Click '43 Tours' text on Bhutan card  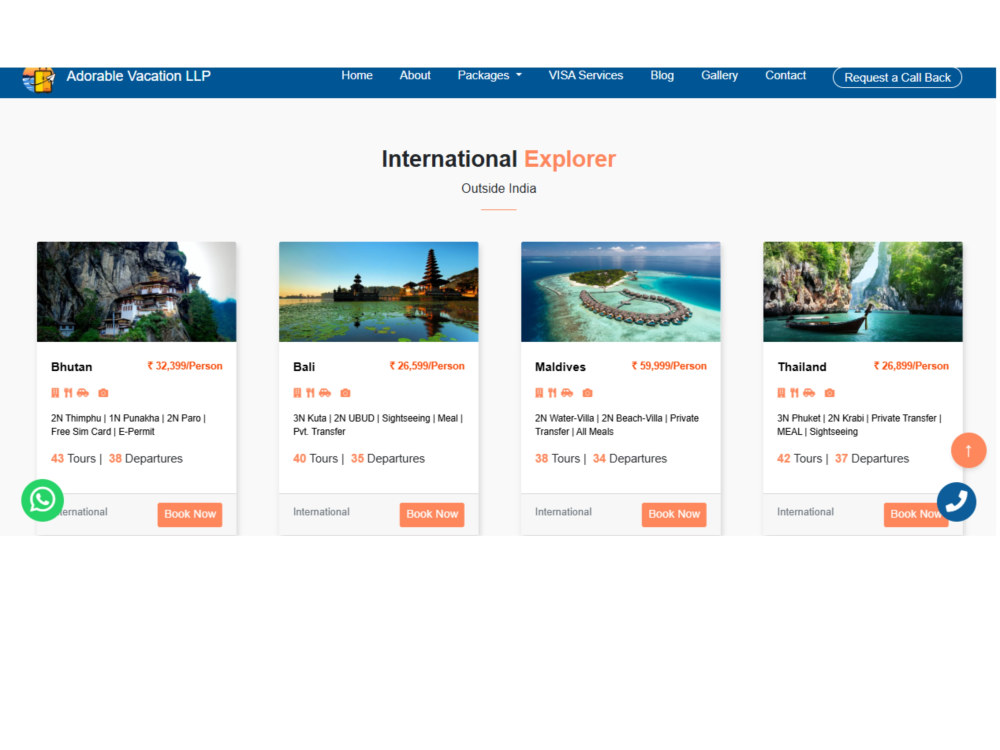[x=73, y=459]
